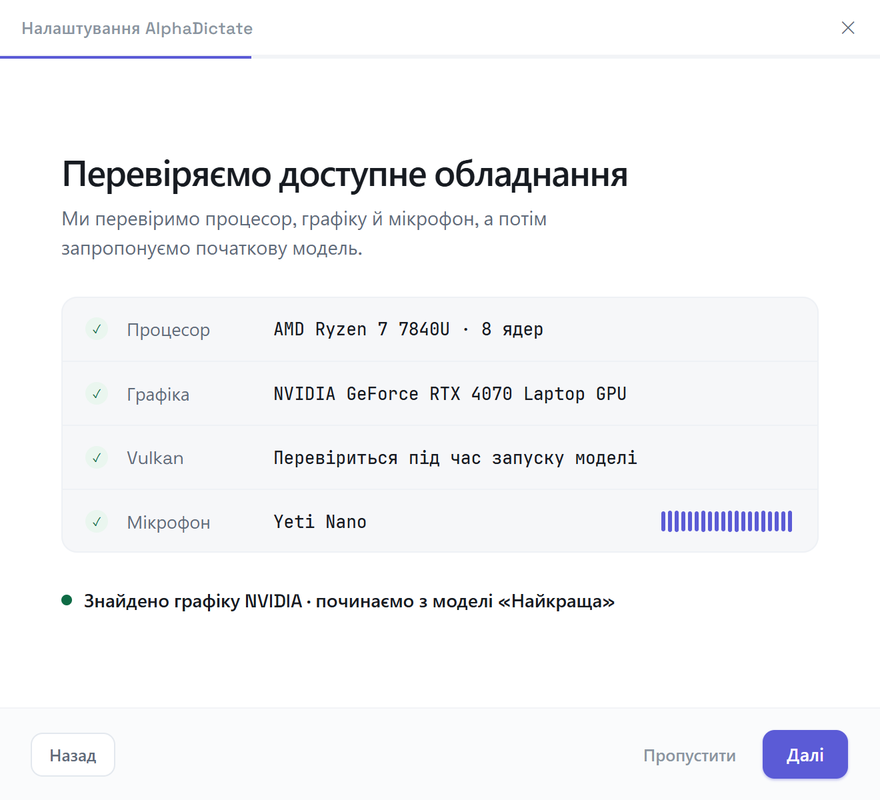Go back with the Назад button

[73, 755]
